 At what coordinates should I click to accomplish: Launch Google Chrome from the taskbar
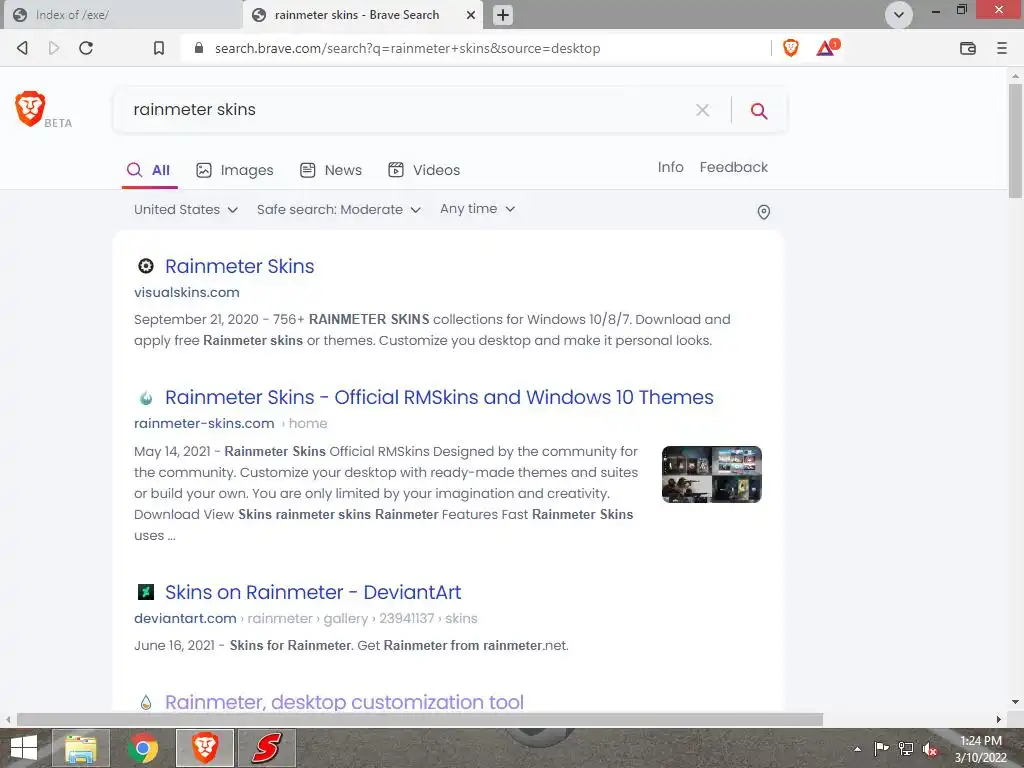pos(143,748)
